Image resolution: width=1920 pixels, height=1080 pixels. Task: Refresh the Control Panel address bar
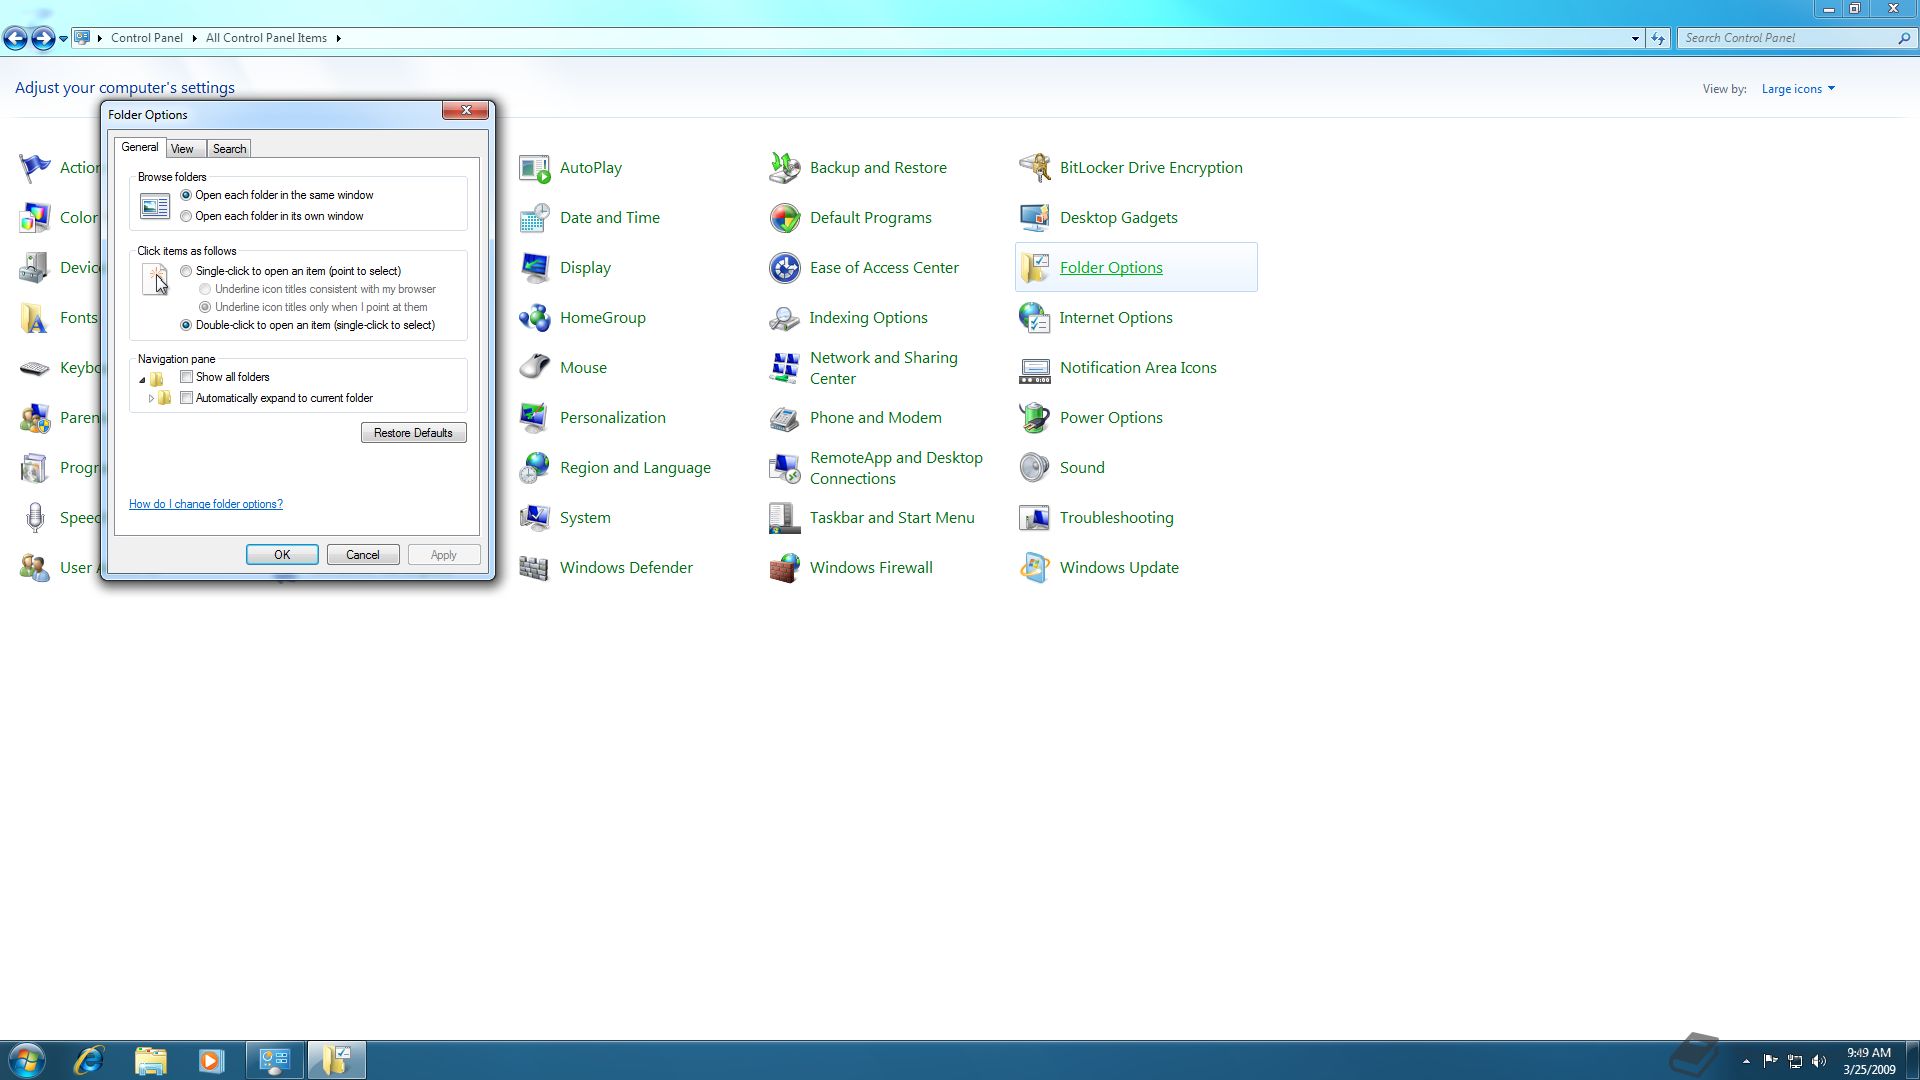1658,38
